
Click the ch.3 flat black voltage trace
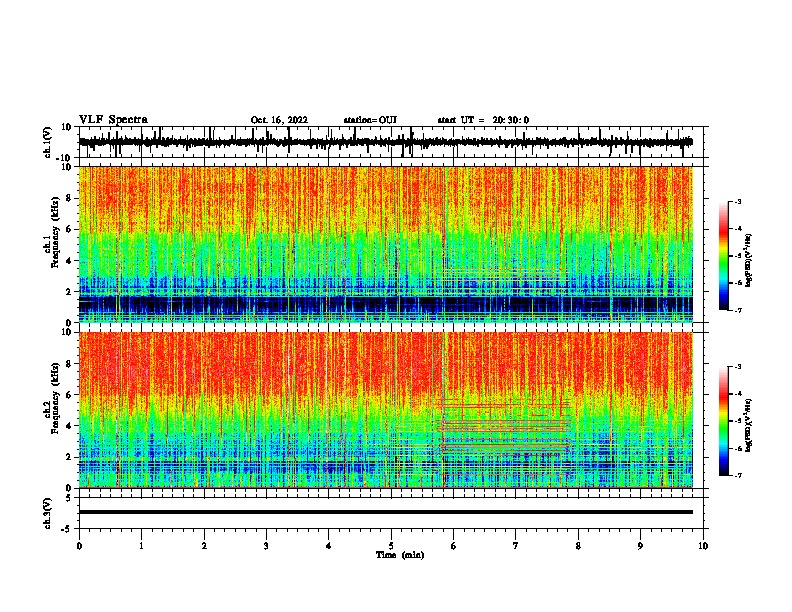pyautogui.click(x=386, y=512)
